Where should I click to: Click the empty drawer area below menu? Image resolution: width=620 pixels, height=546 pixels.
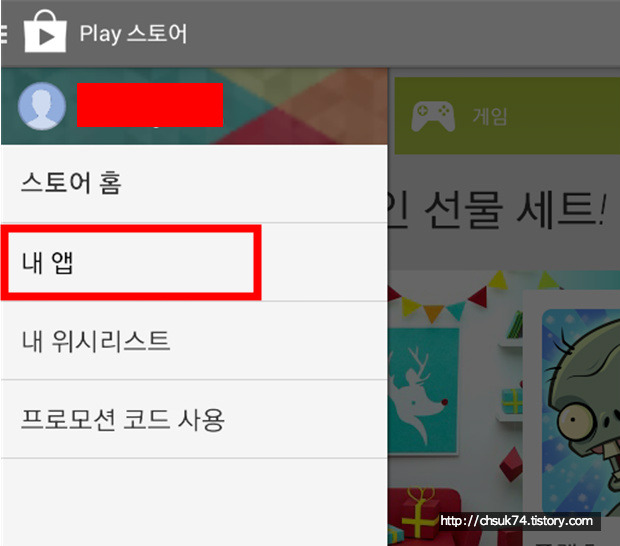pyautogui.click(x=194, y=502)
